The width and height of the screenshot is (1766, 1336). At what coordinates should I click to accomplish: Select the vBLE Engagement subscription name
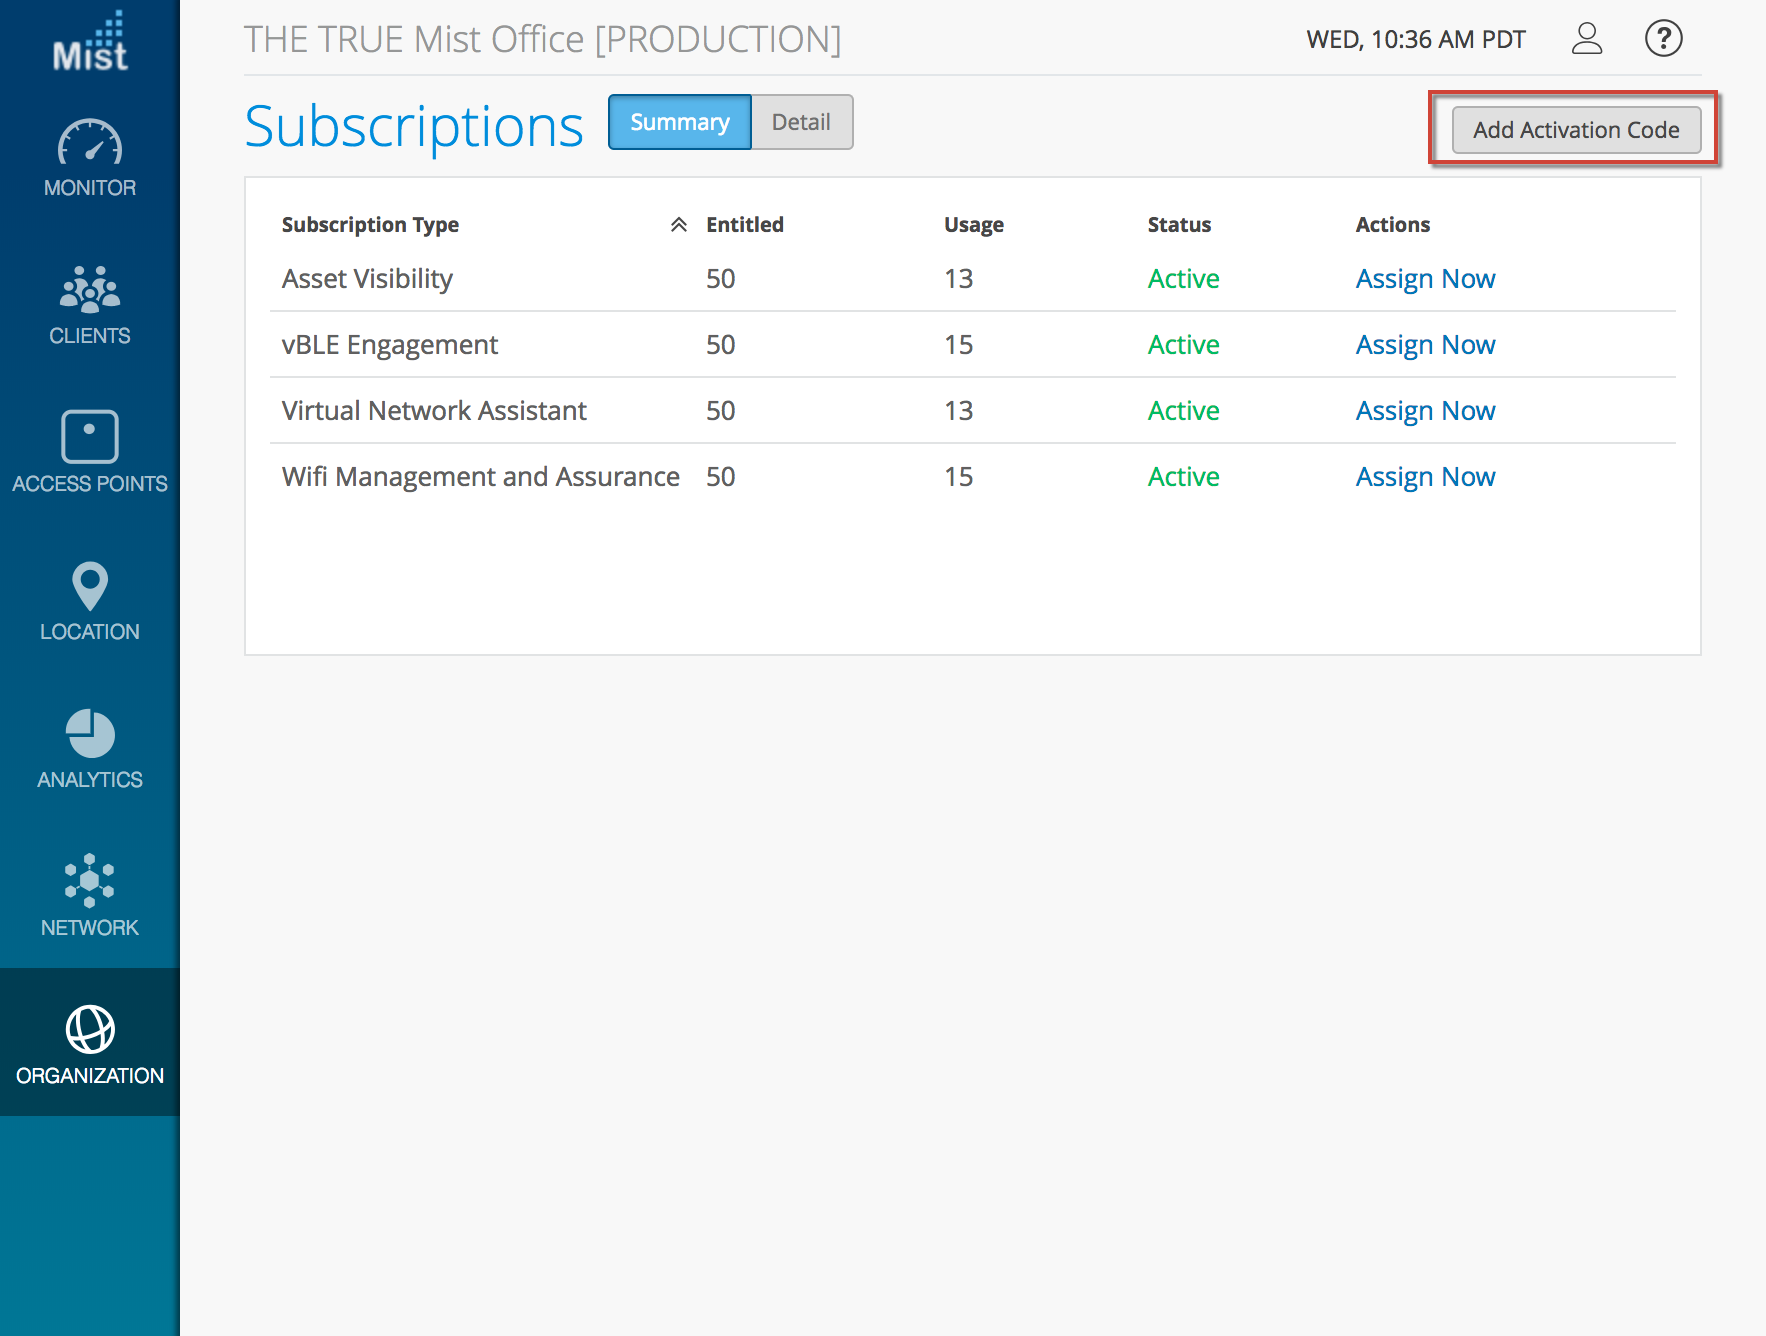[x=390, y=345]
